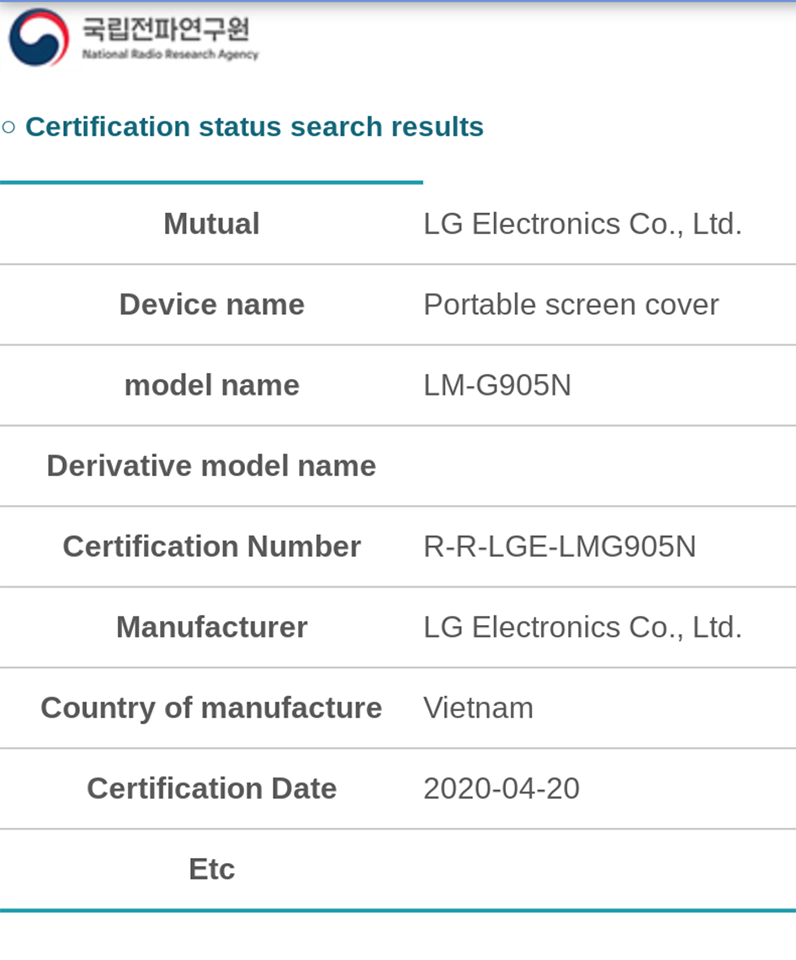This screenshot has width=796, height=960.
Task: Click the model name row label
Action: pos(211,385)
